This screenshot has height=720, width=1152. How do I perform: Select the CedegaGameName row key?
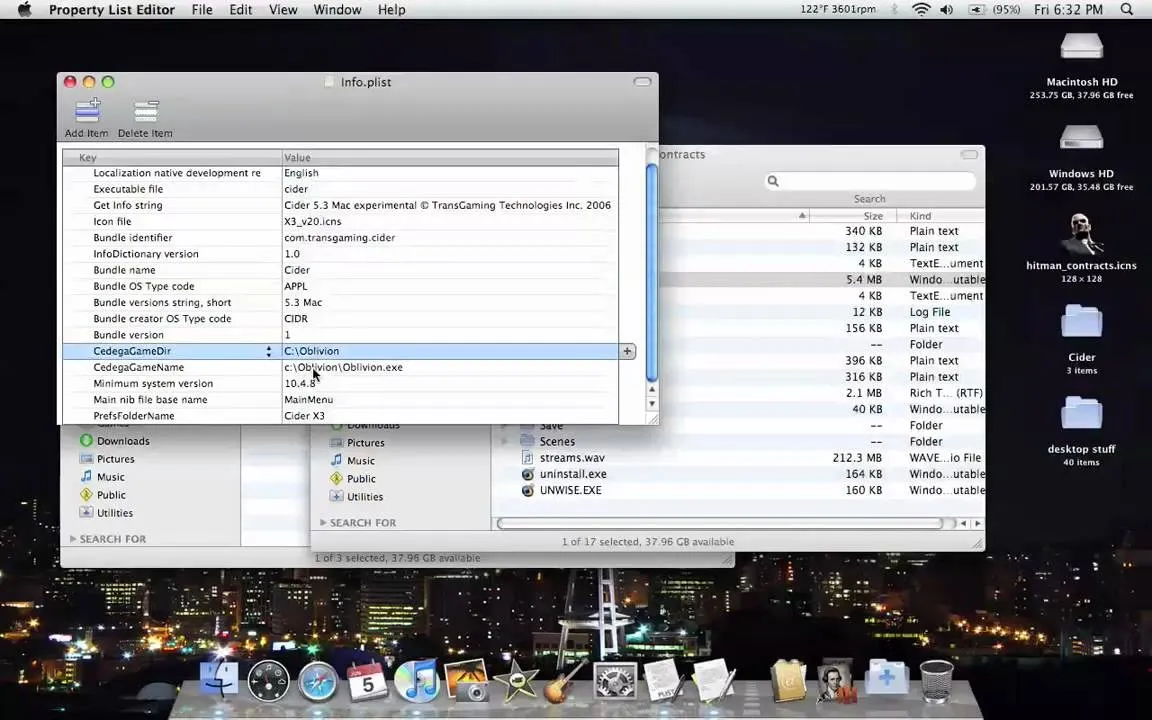[x=139, y=367]
